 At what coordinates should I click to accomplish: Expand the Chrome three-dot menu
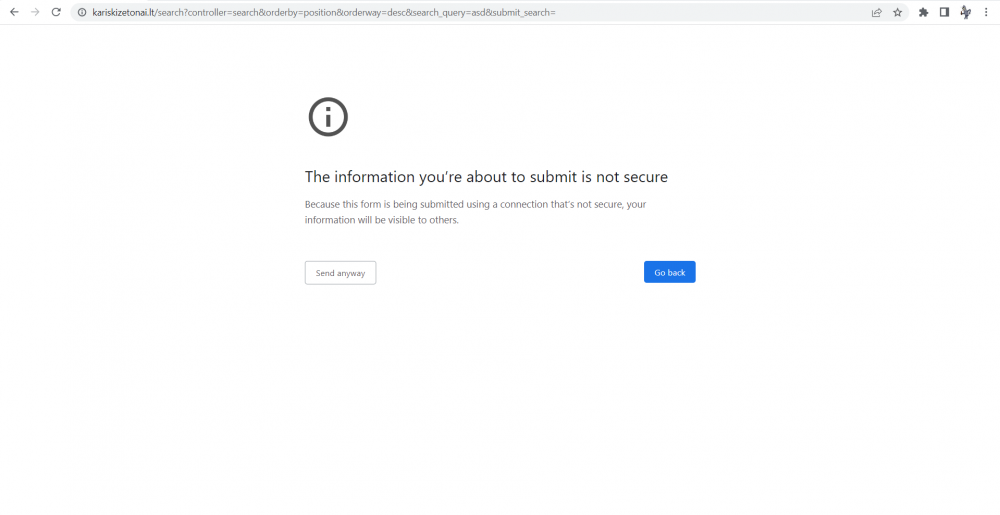(986, 12)
